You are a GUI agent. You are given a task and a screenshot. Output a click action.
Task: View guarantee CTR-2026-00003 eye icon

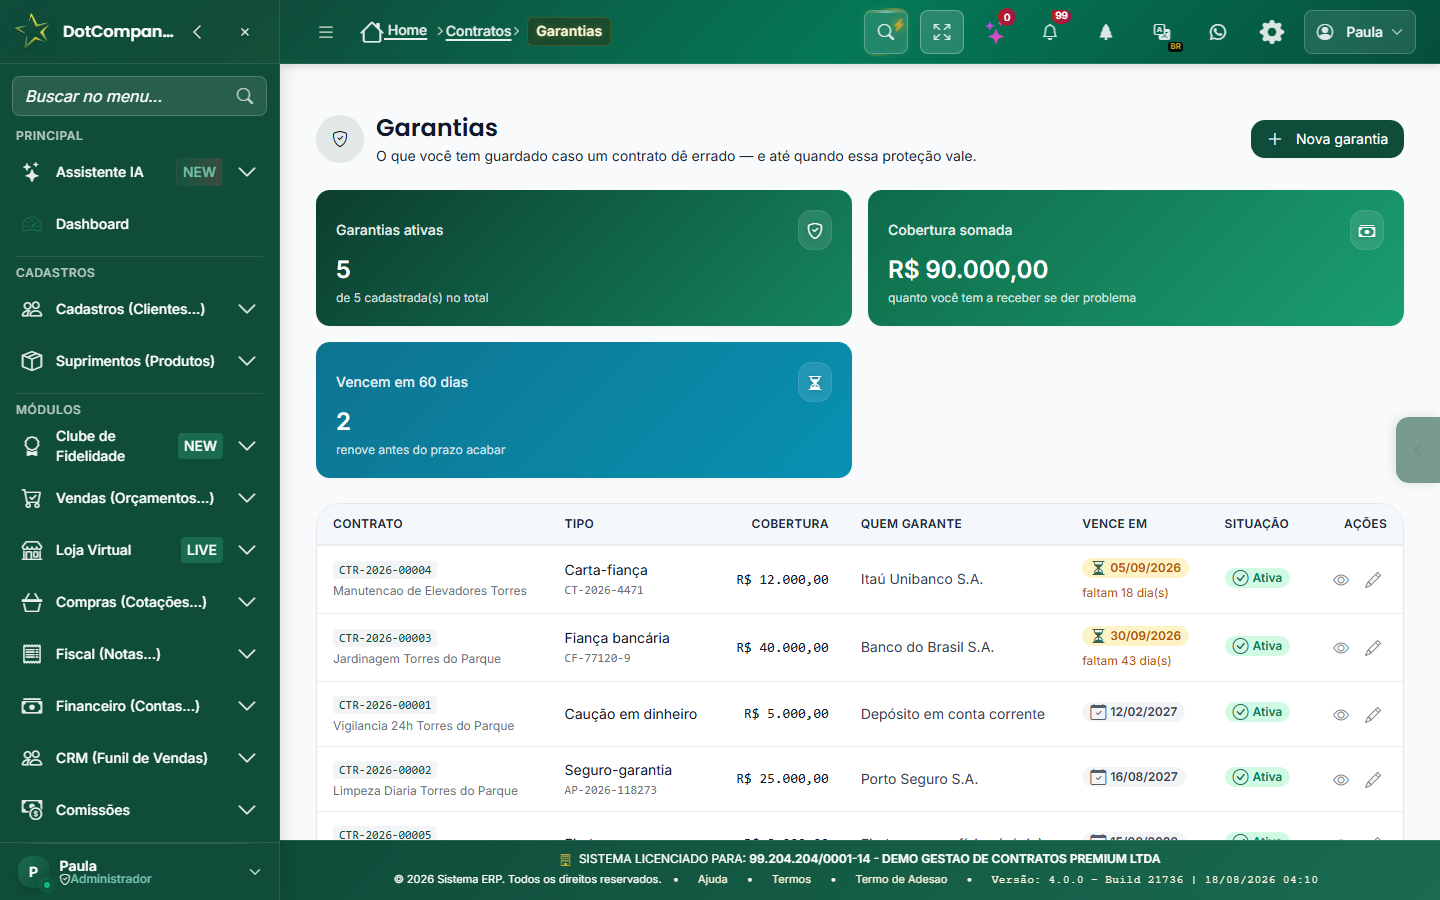coord(1341,648)
